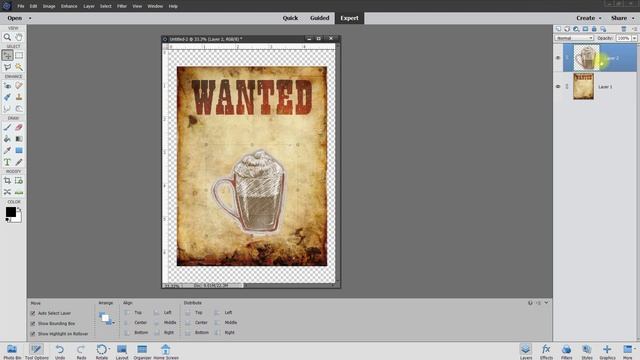Select the Type tool
Screen dimensions: 640x360
[7, 162]
